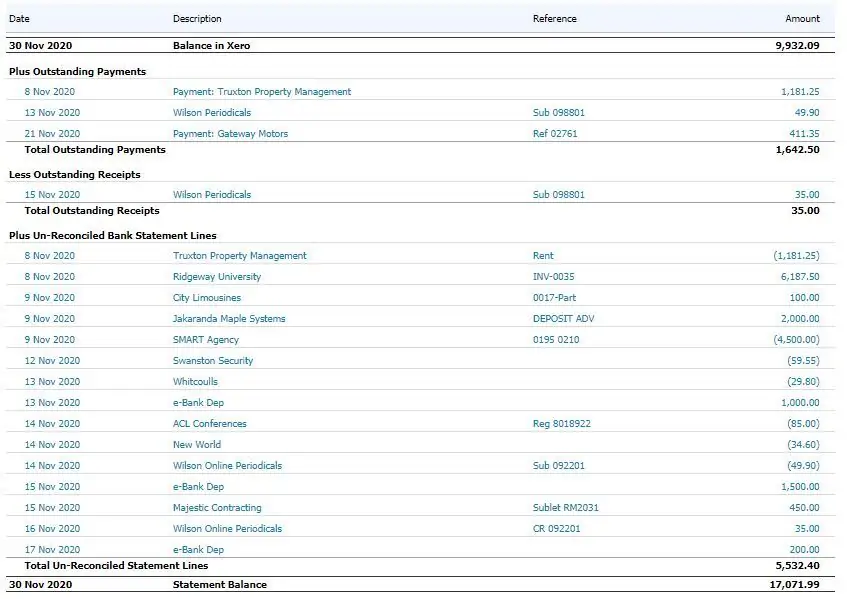The height and width of the screenshot is (599, 847).
Task: Open the Swanston Security statement line
Action: tap(213, 361)
